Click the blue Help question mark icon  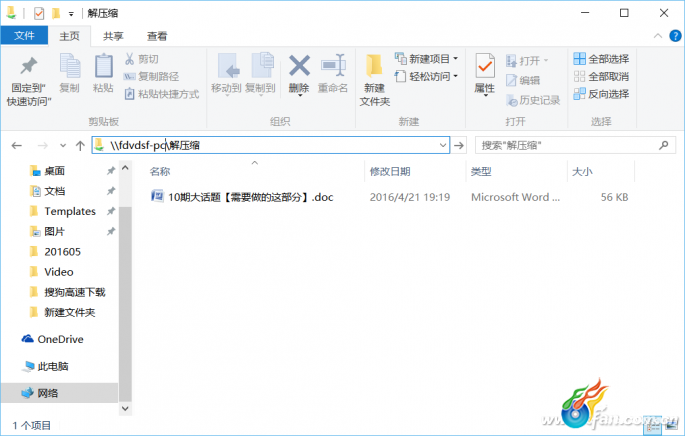pos(675,36)
